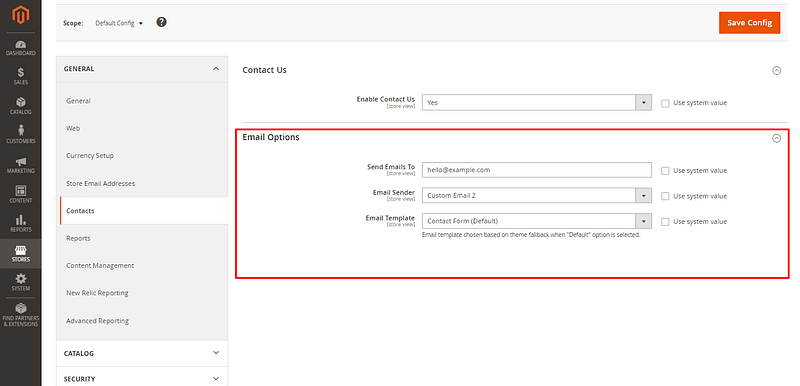
Task: Open the Stores sidebar icon
Action: pyautogui.click(x=20, y=253)
